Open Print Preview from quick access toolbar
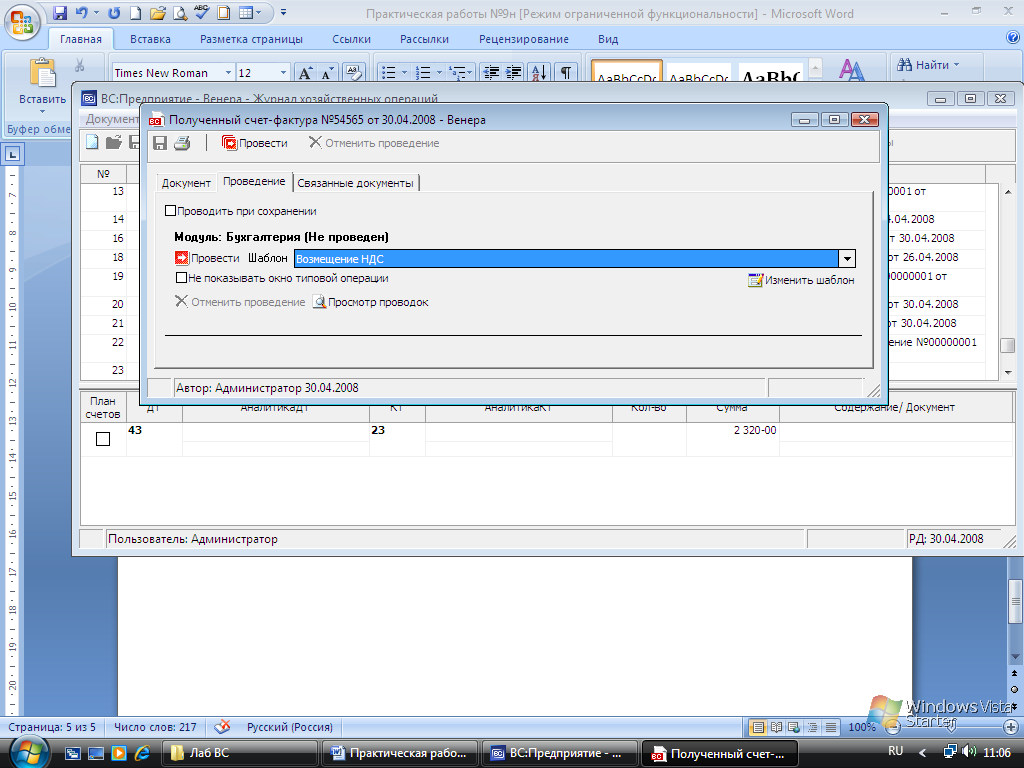 coord(180,12)
